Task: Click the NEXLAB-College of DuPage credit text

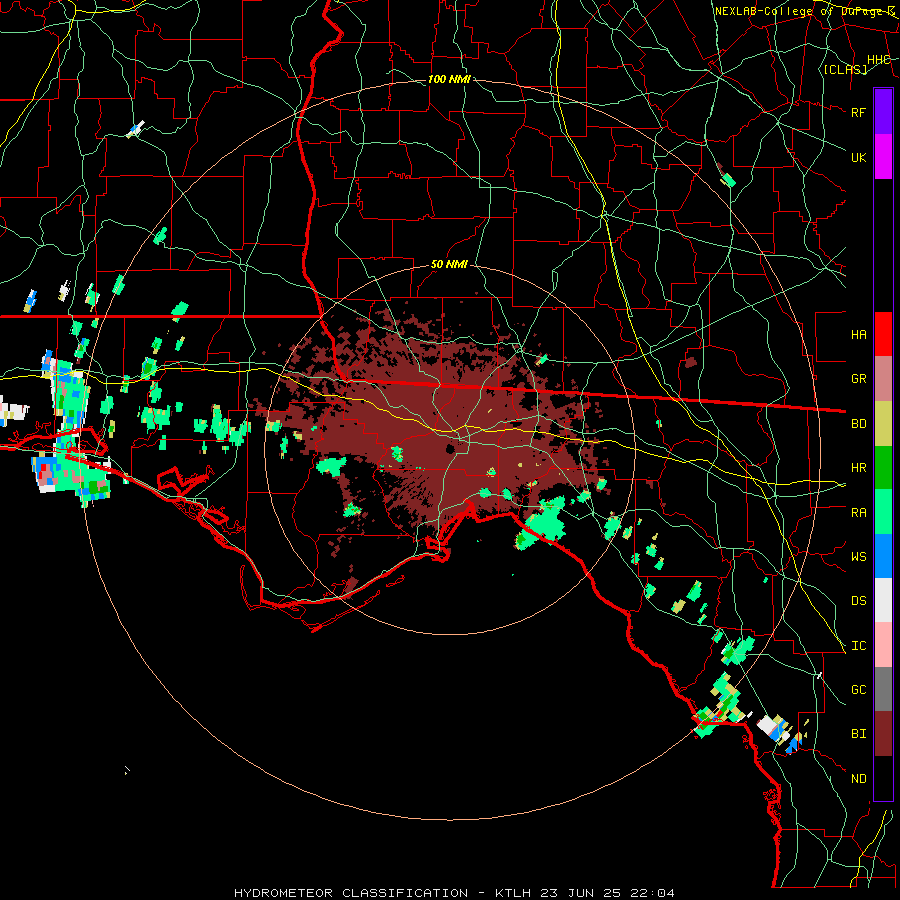Action: (x=805, y=11)
